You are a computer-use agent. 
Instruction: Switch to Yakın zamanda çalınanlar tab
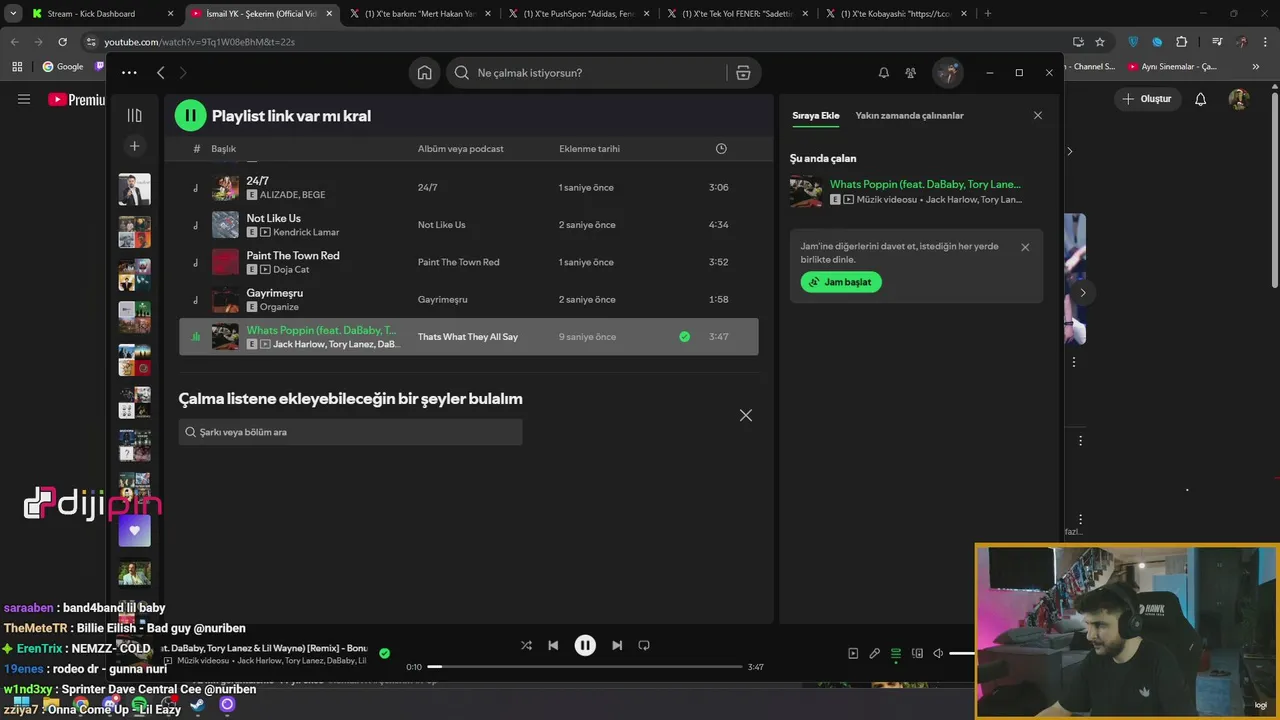tap(909, 116)
